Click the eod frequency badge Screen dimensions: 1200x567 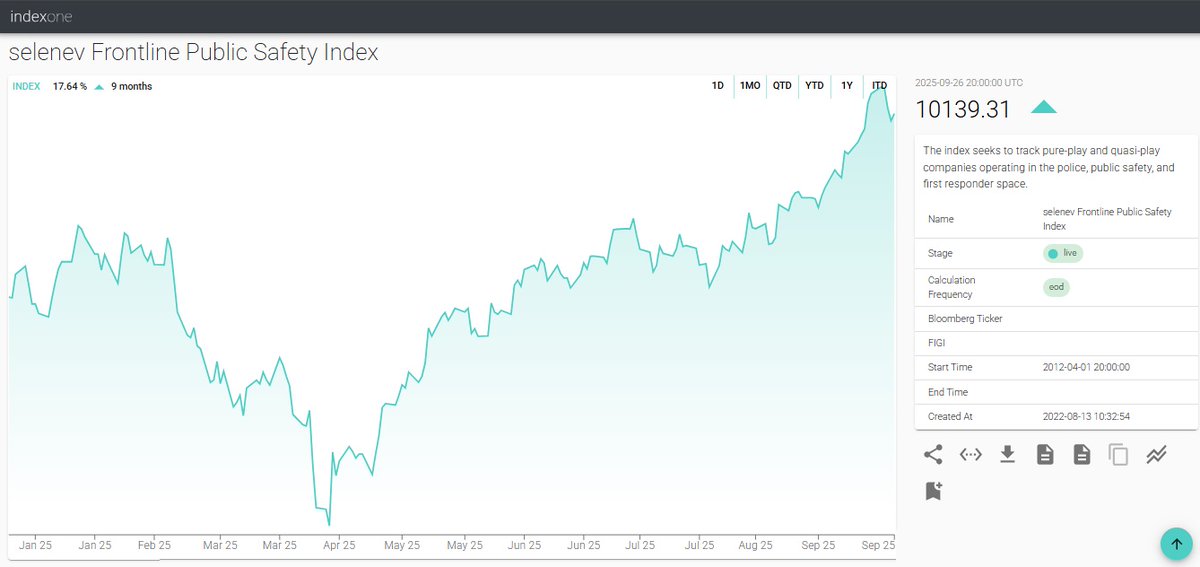click(x=1056, y=287)
